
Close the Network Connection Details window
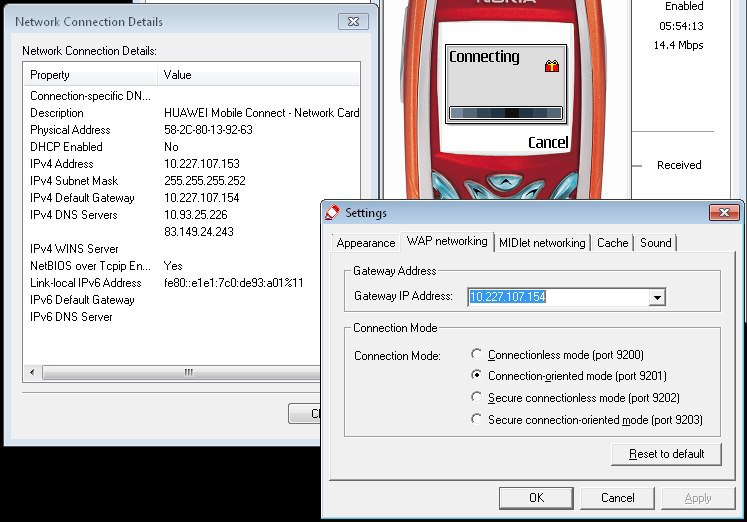coord(353,21)
